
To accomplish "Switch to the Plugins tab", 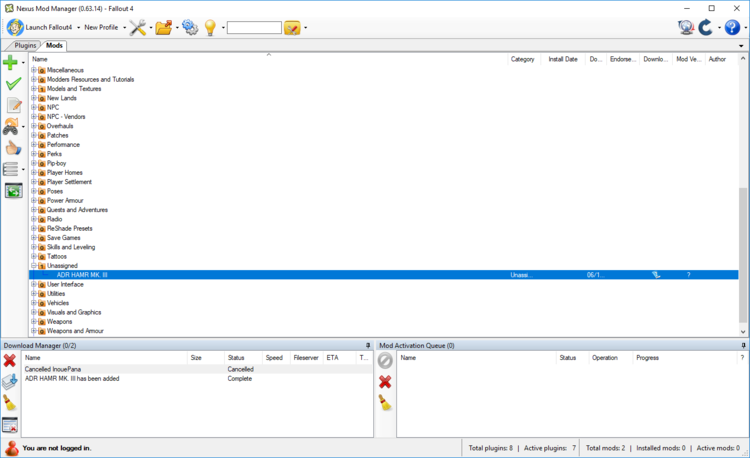I will pyautogui.click(x=25, y=45).
